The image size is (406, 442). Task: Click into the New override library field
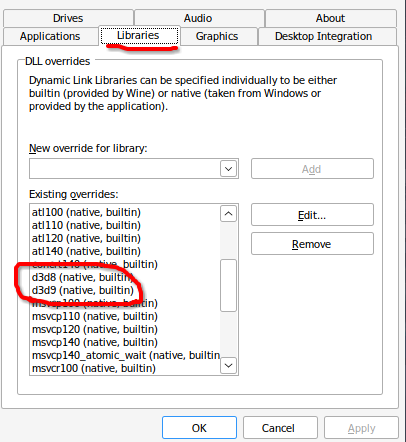[x=125, y=169]
